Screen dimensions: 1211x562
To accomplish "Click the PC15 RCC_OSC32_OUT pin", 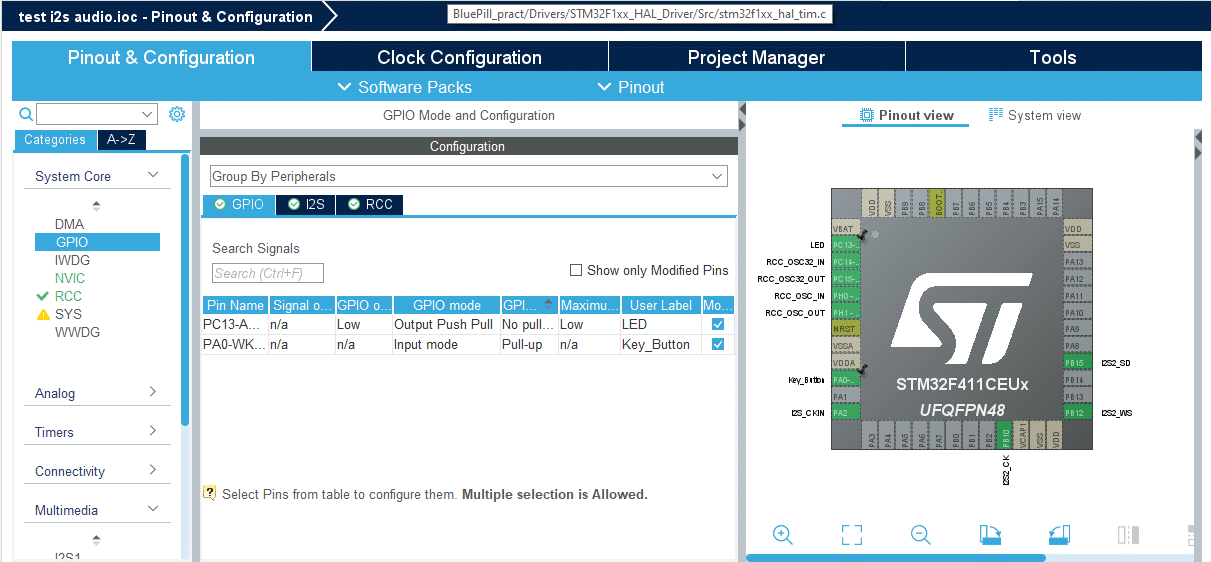I will tap(845, 278).
